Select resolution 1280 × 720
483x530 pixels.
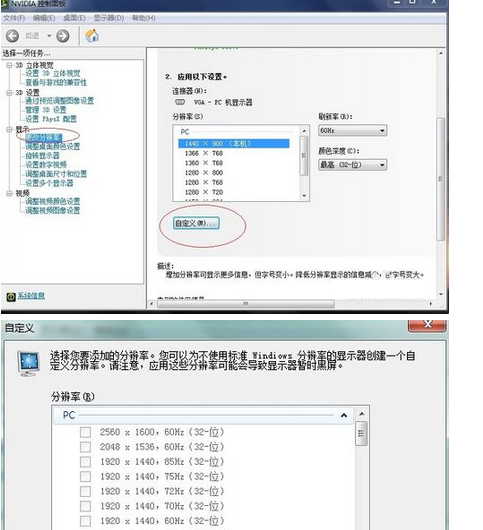(204, 192)
